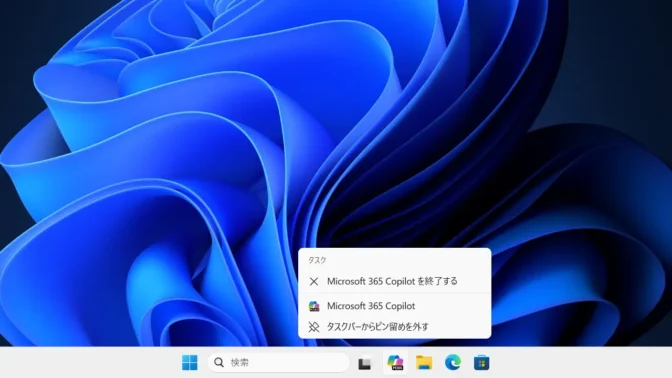The height and width of the screenshot is (378, 672).
Task: Click the taskbar search box
Action: click(279, 363)
